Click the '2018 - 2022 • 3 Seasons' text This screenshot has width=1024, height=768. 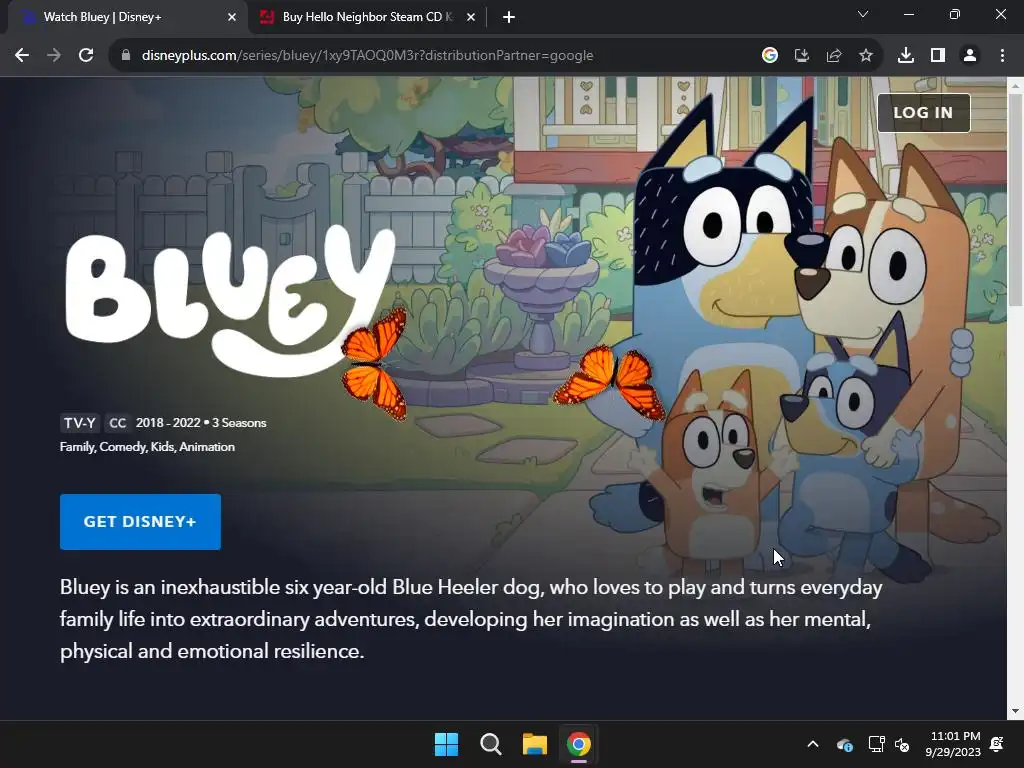[x=201, y=423]
